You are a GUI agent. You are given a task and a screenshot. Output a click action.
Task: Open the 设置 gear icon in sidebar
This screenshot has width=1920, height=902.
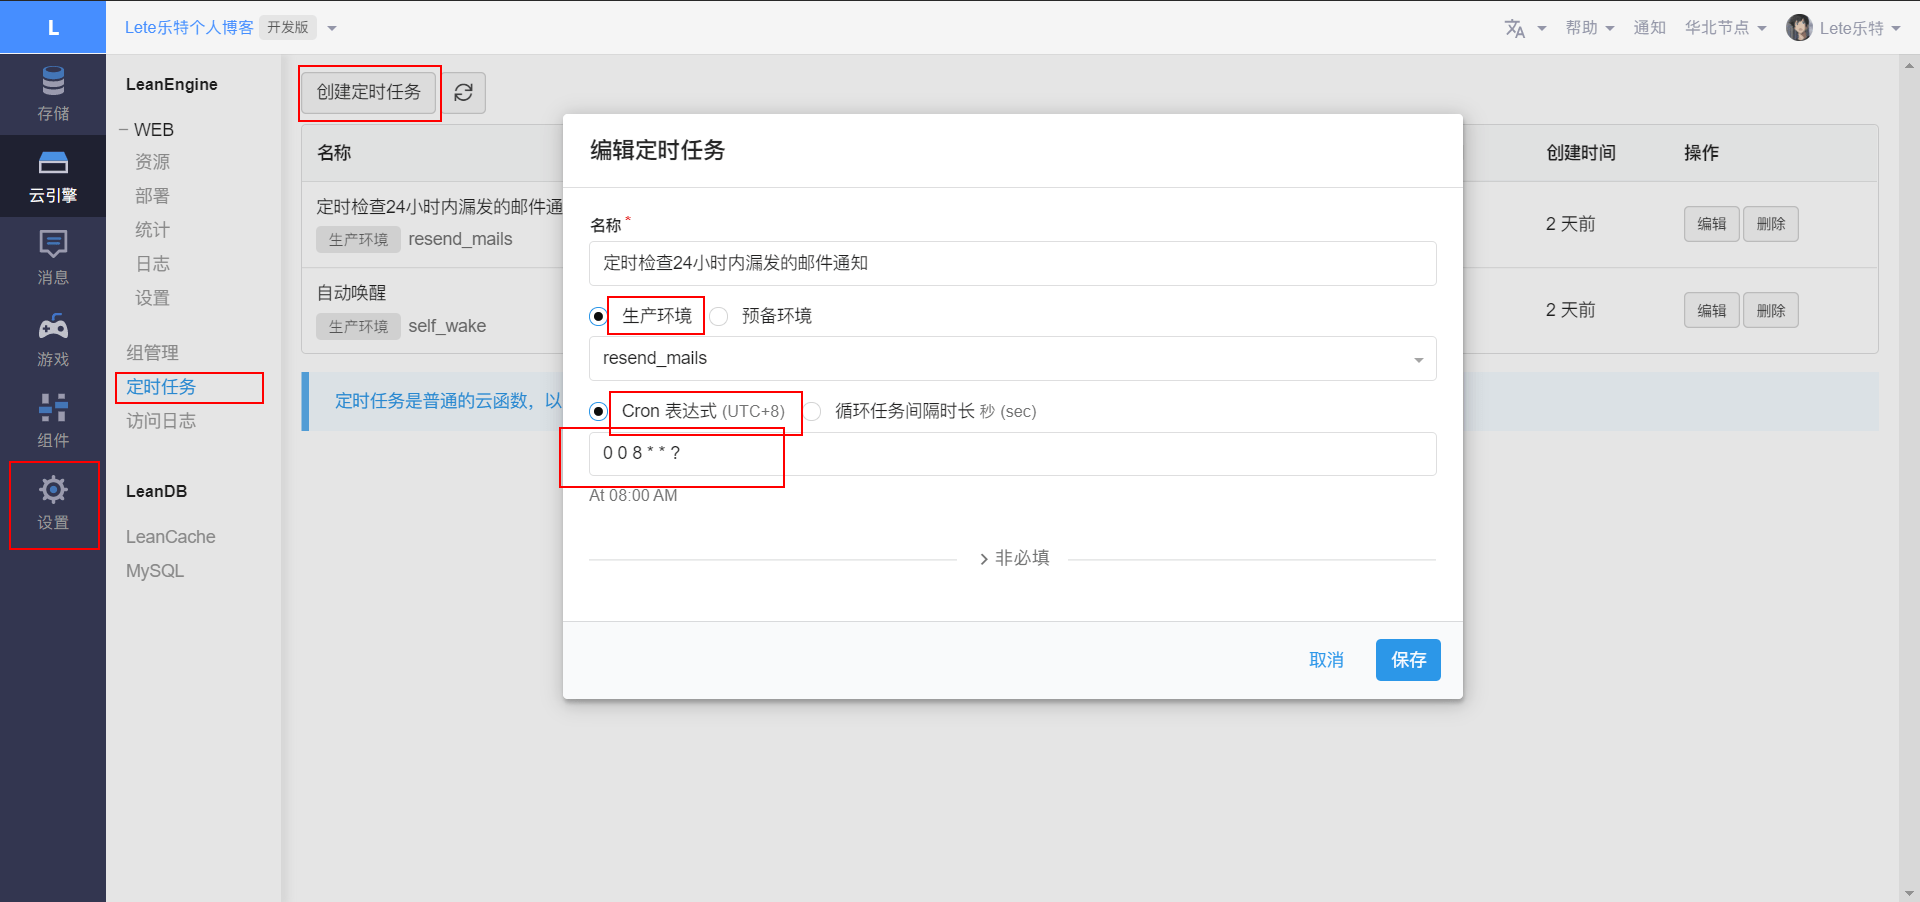(x=53, y=490)
